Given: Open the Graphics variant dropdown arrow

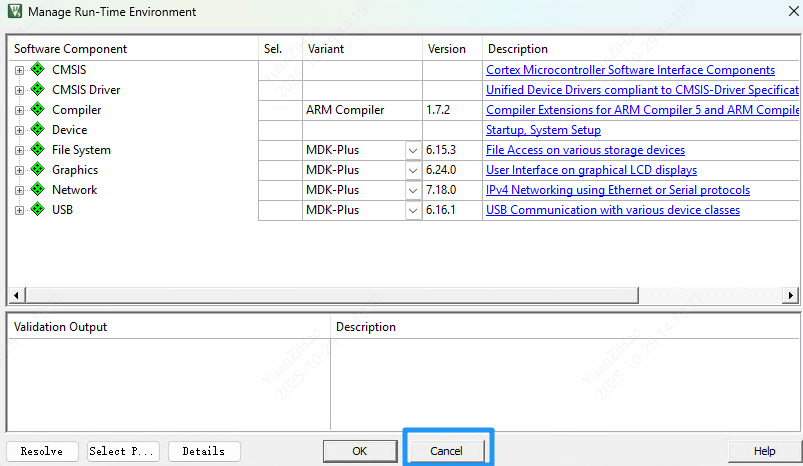Looking at the screenshot, I should tap(413, 170).
